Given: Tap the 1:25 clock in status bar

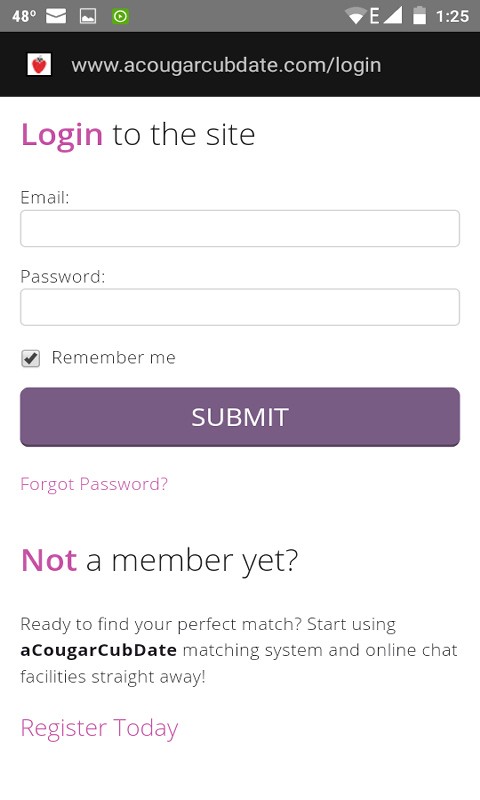Looking at the screenshot, I should (x=452, y=16).
